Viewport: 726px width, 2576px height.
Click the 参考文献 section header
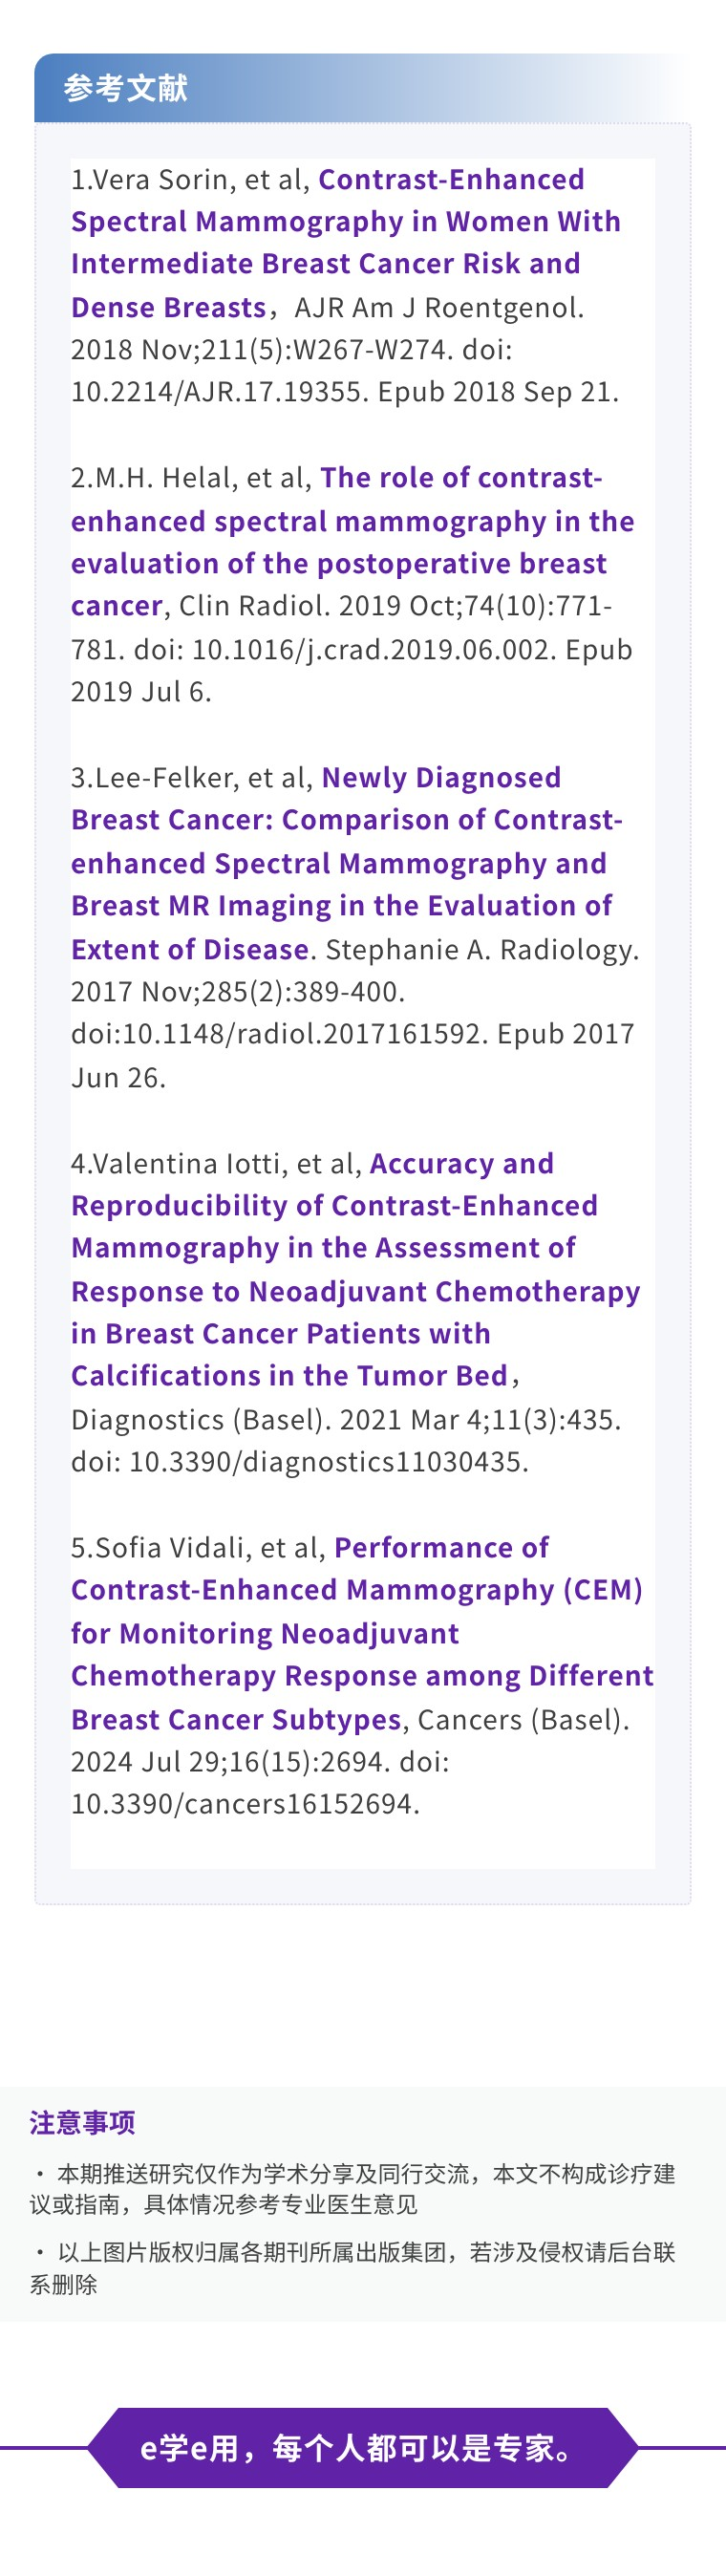[x=126, y=88]
